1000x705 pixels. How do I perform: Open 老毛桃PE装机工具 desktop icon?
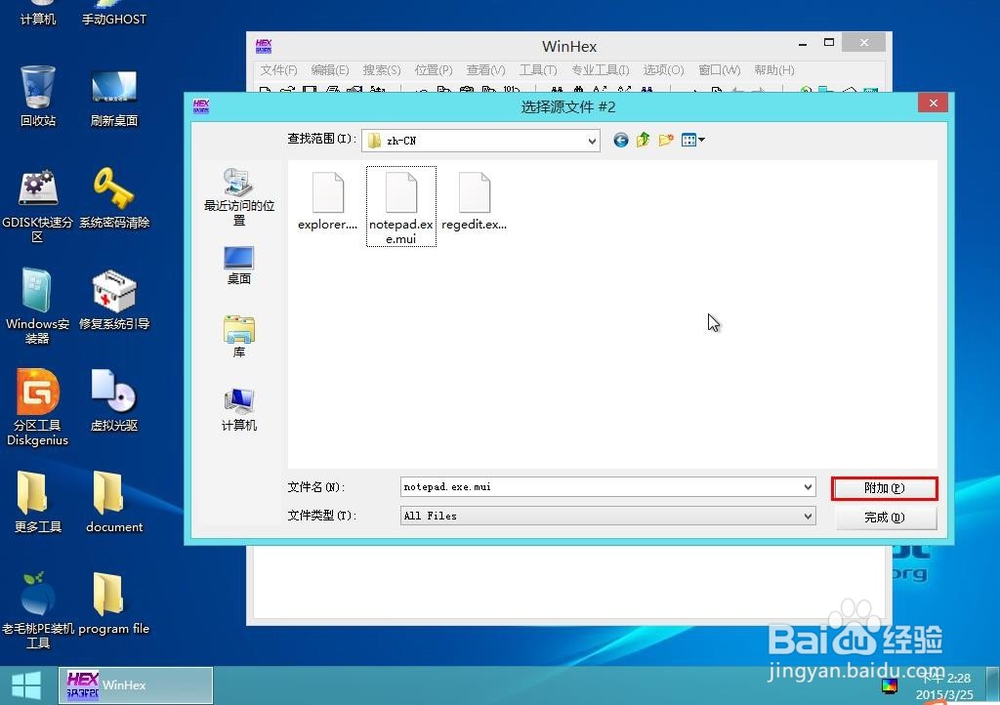[38, 611]
